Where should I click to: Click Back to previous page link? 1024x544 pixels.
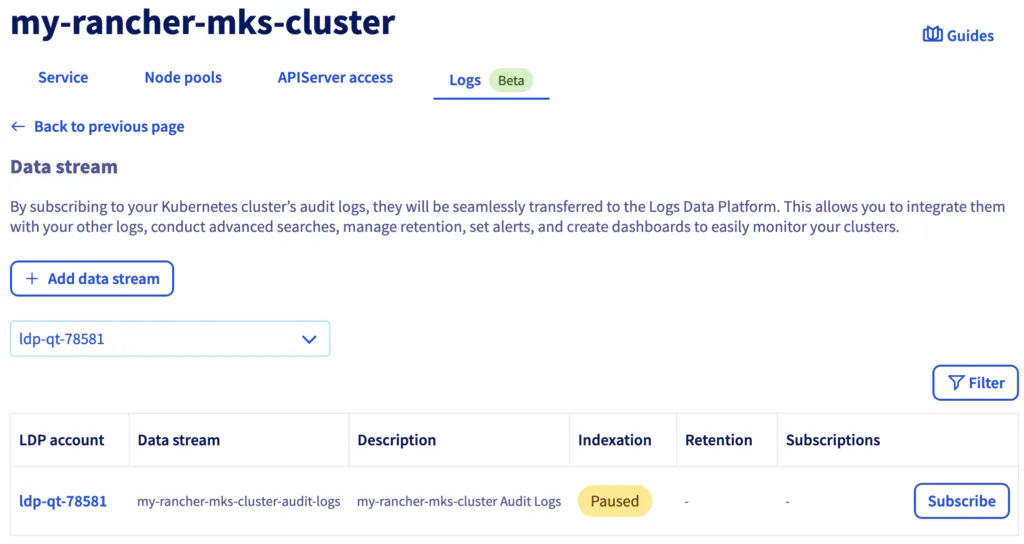point(109,127)
